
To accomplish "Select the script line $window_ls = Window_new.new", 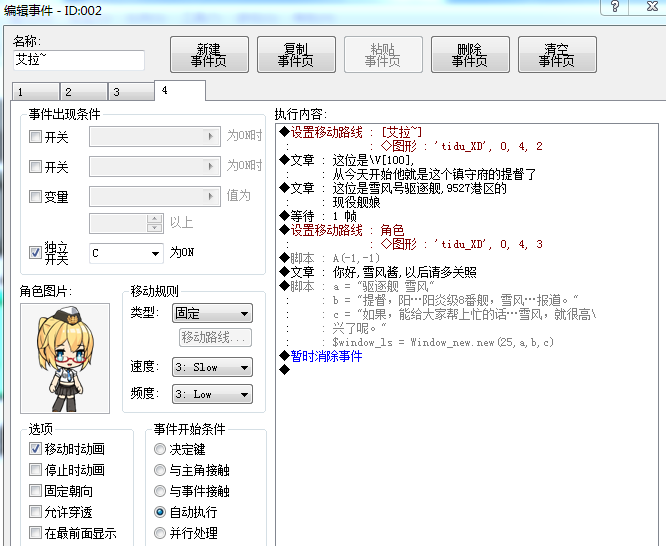I will coord(443,342).
